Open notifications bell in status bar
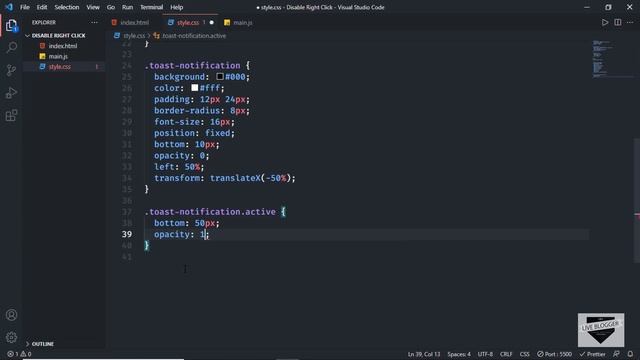 click(x=630, y=354)
